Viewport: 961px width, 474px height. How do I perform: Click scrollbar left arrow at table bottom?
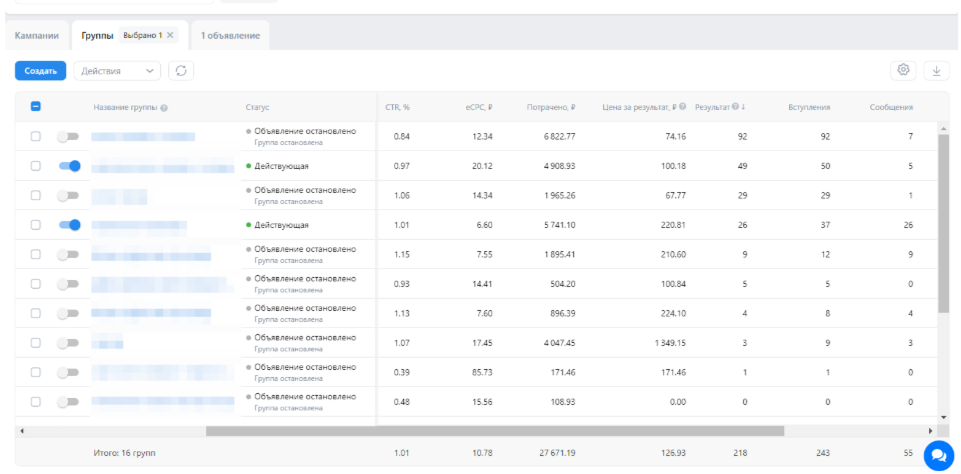[x=22, y=431]
